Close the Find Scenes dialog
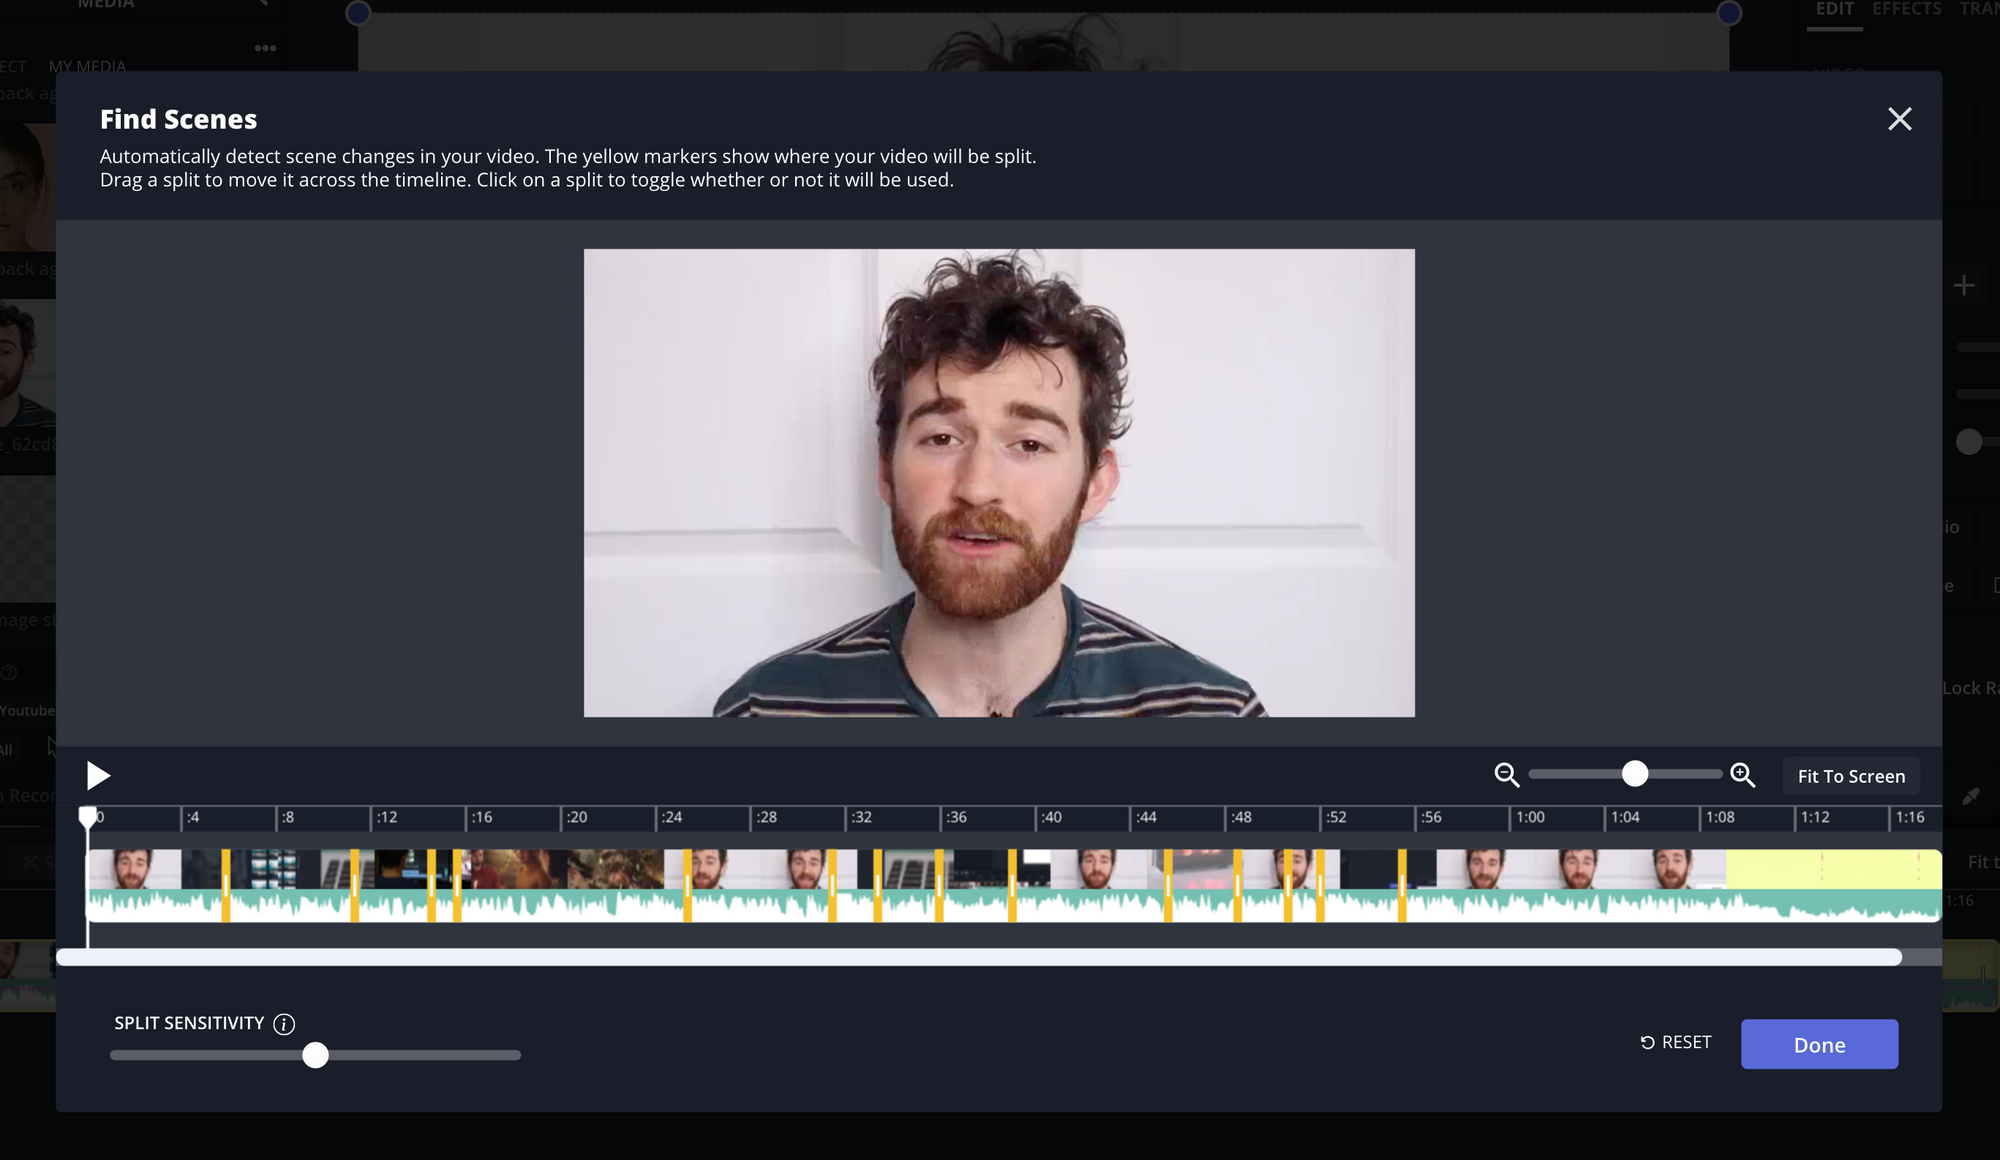 click(x=1899, y=119)
